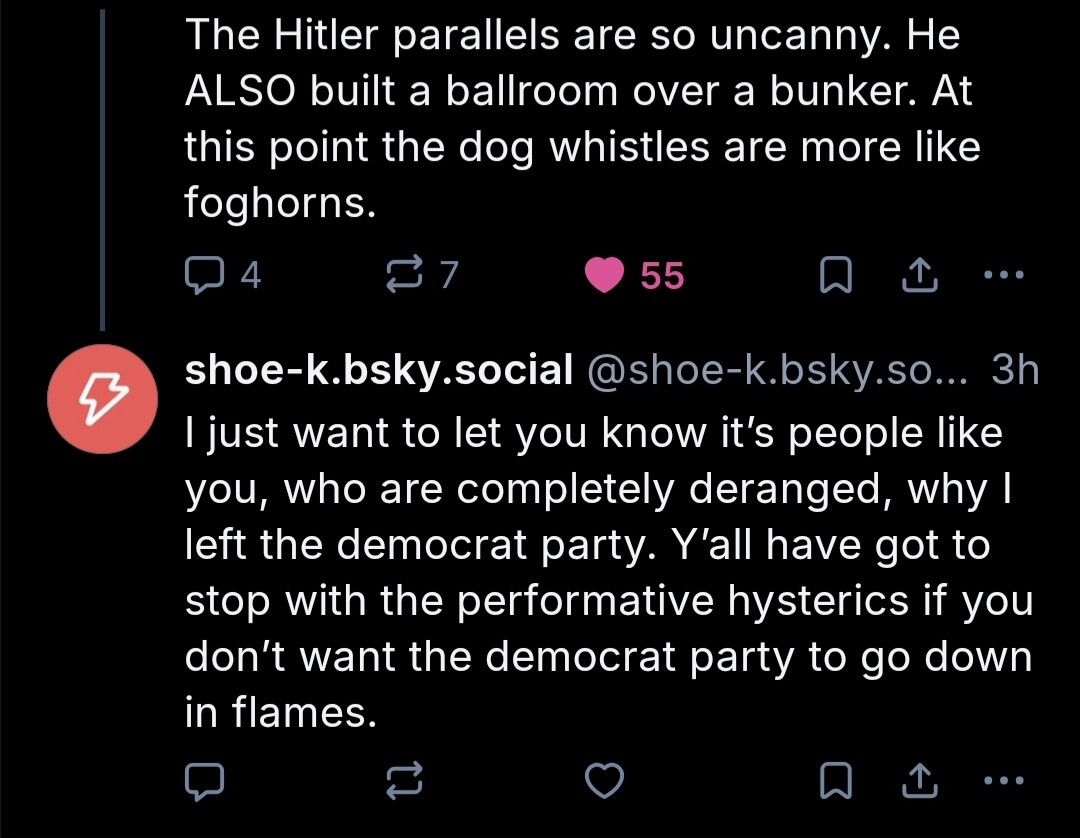Open more options for the top post

coord(1003,275)
